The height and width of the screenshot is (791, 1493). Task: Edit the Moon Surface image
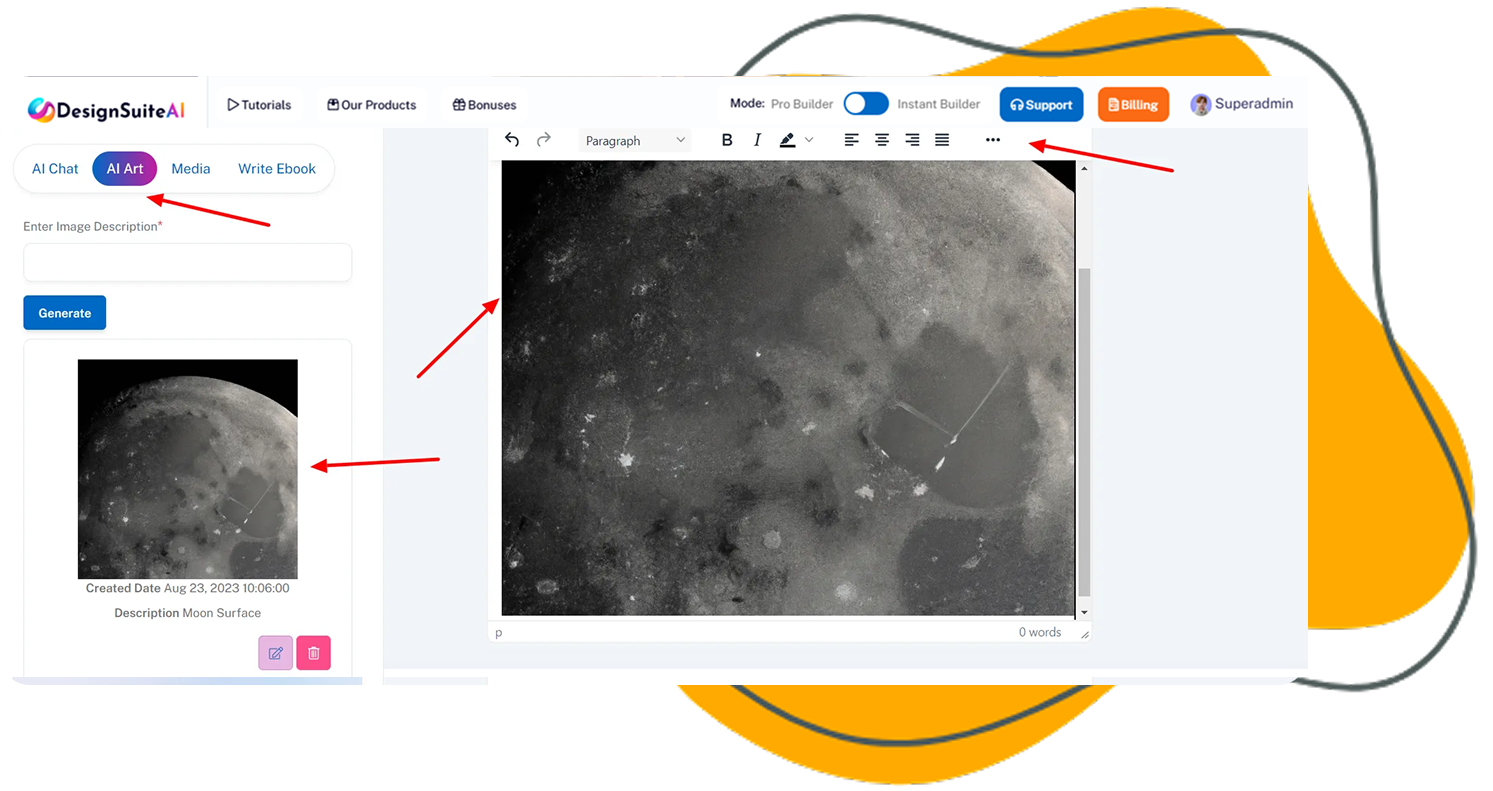(x=276, y=653)
